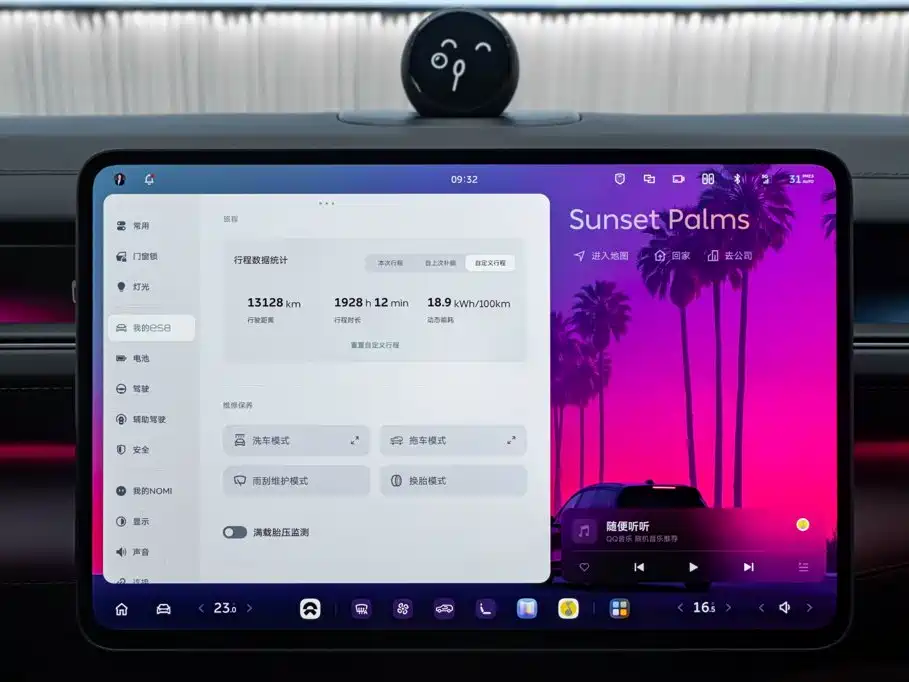Screen dimensions: 909x682
Task: Open the screen mirroring status icon
Action: 649,179
